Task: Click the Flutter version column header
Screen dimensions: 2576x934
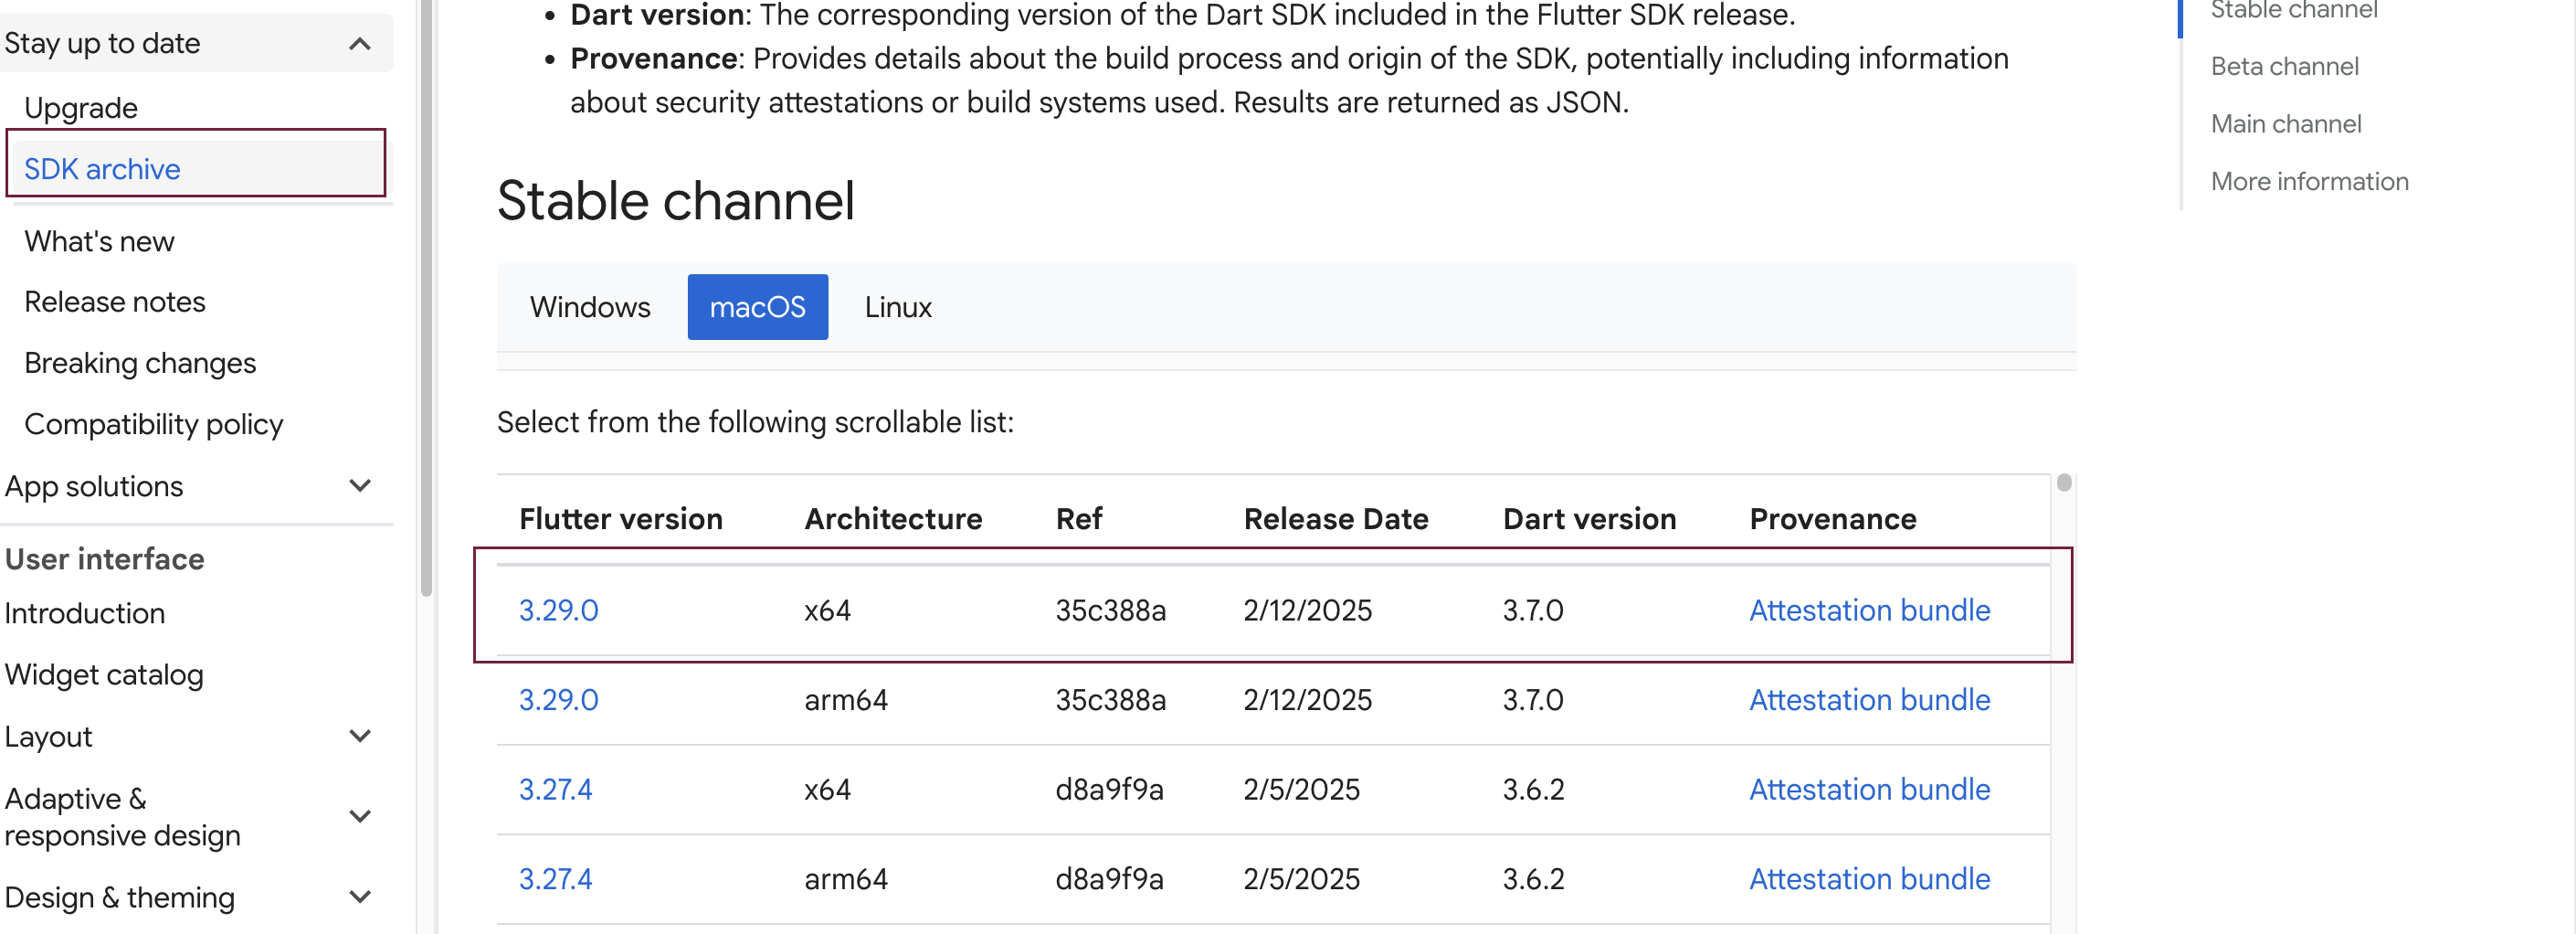Action: (620, 519)
